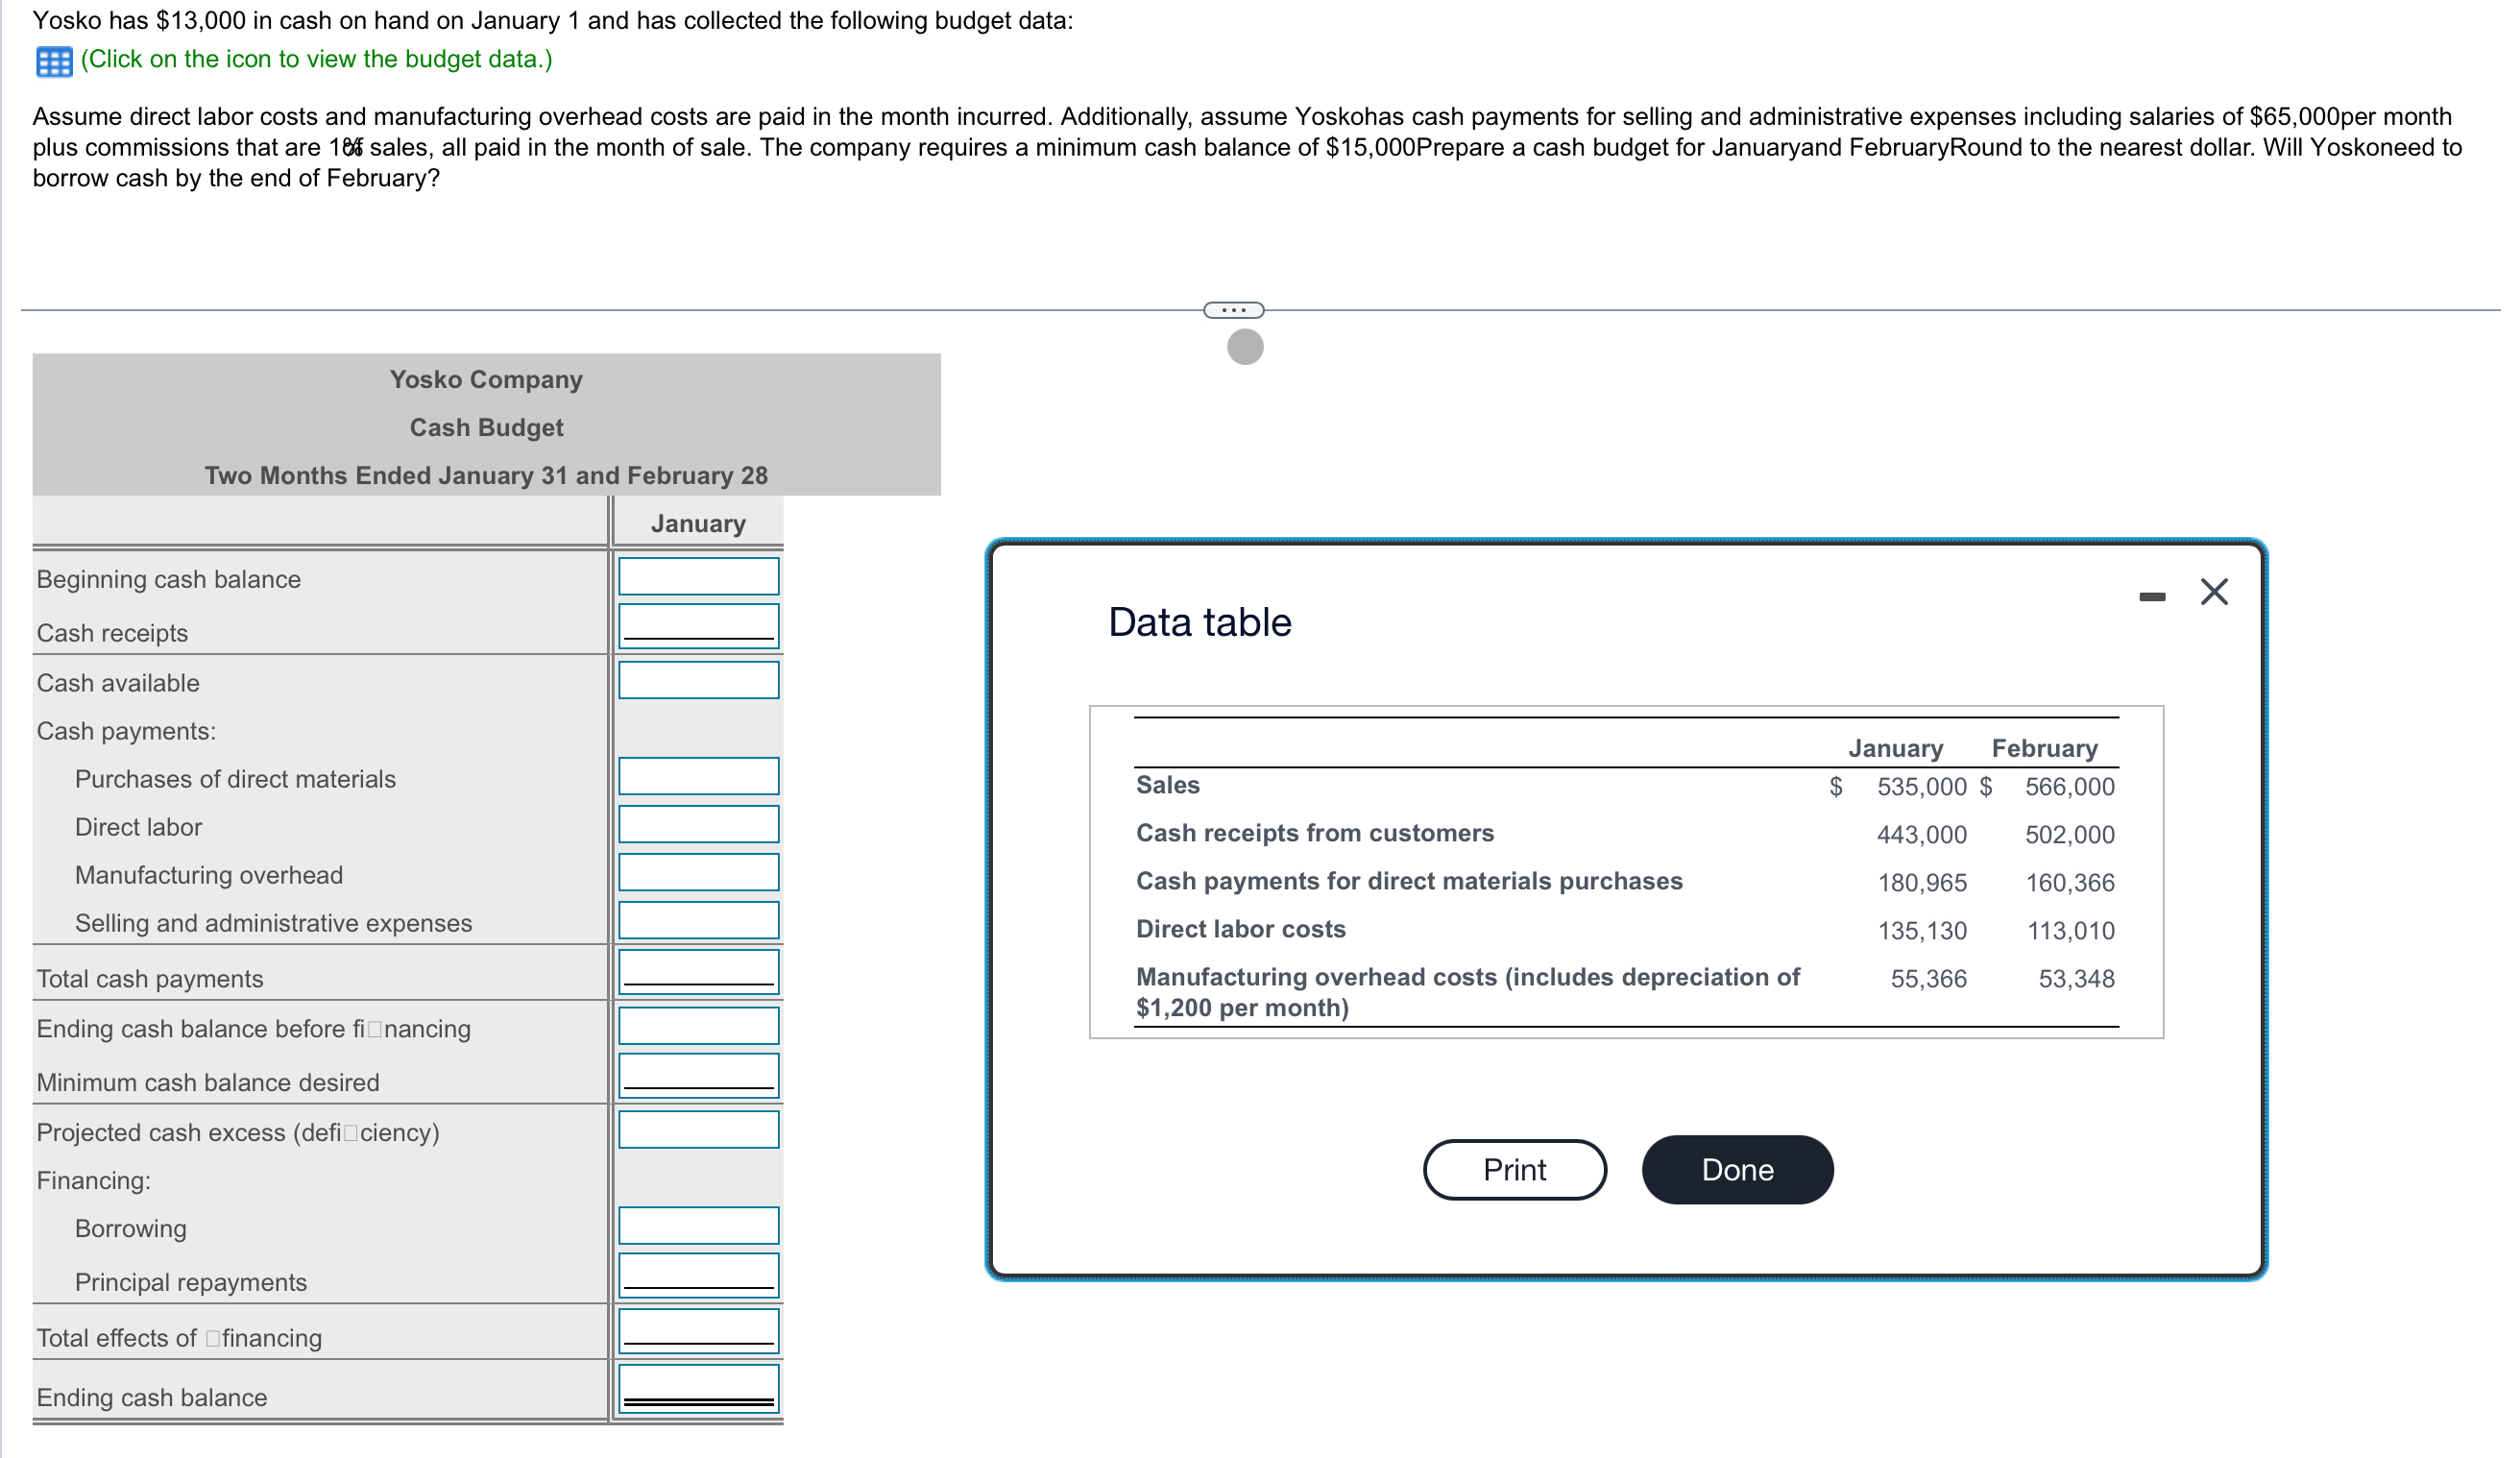Click Manufacturing overhead January field
This screenshot has height=1458, width=2520.
point(698,872)
